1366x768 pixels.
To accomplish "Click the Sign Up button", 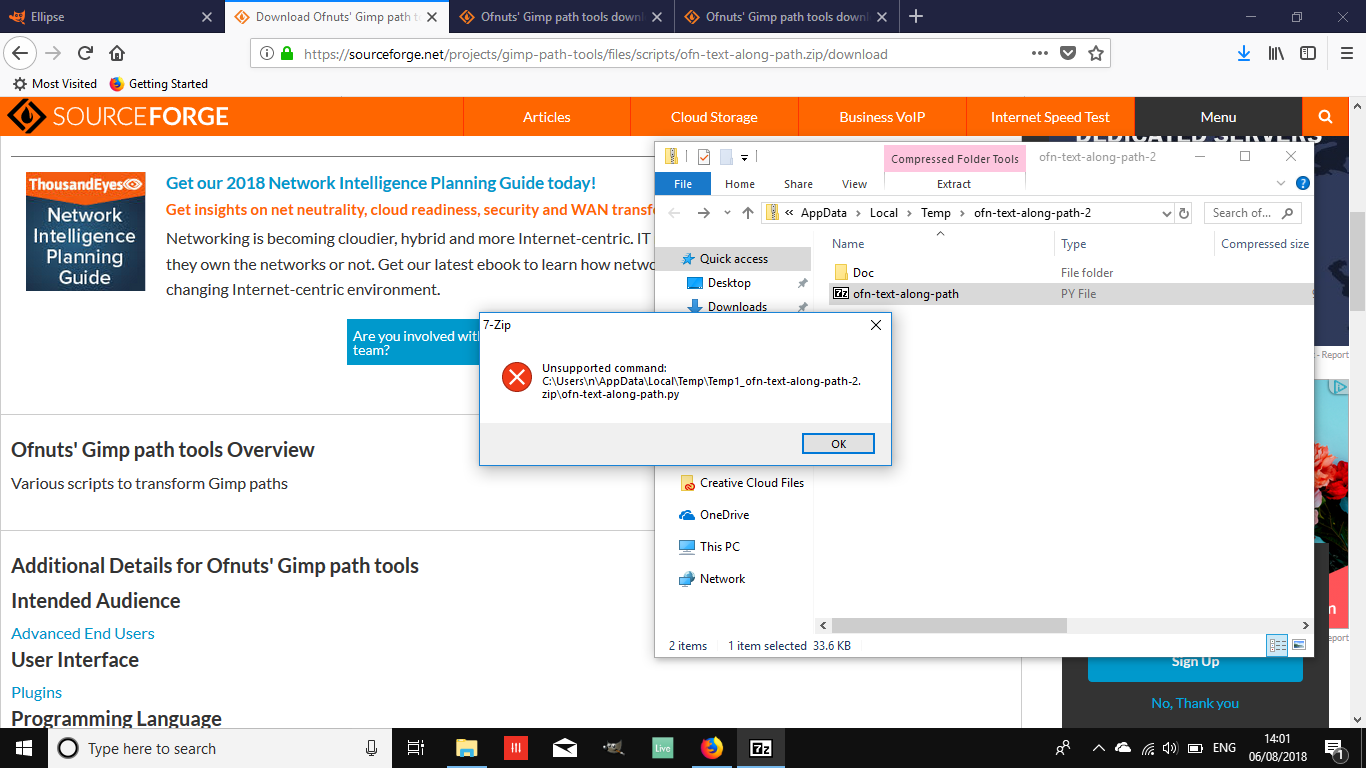I will [1195, 662].
